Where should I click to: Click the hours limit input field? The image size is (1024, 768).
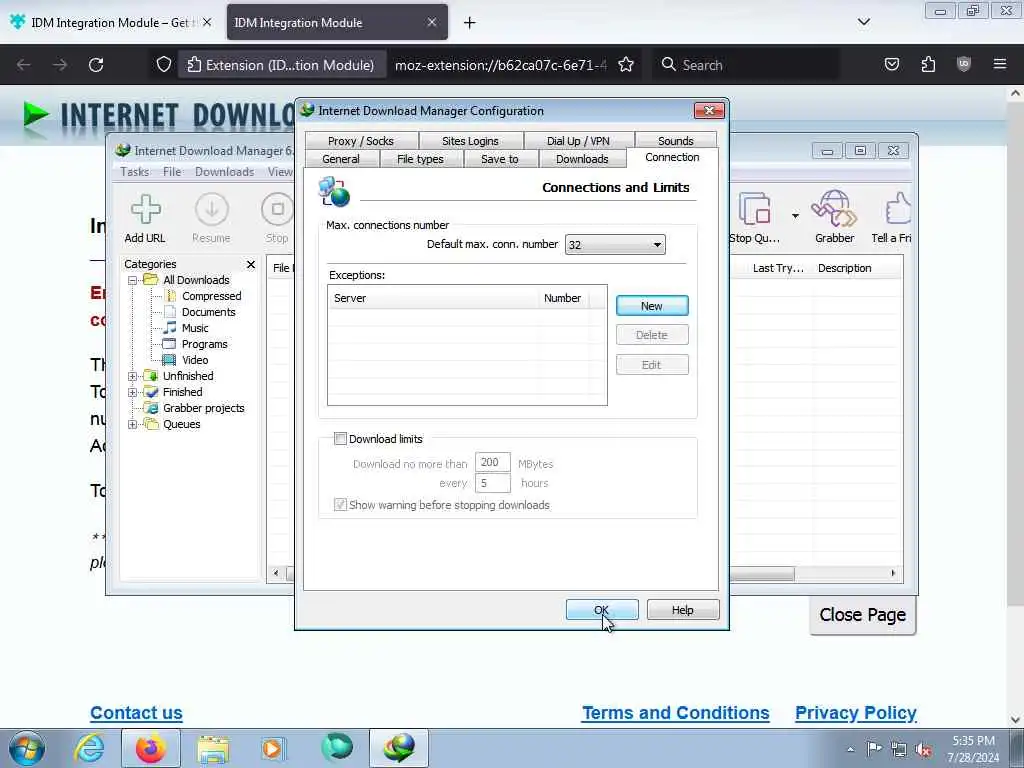[492, 483]
